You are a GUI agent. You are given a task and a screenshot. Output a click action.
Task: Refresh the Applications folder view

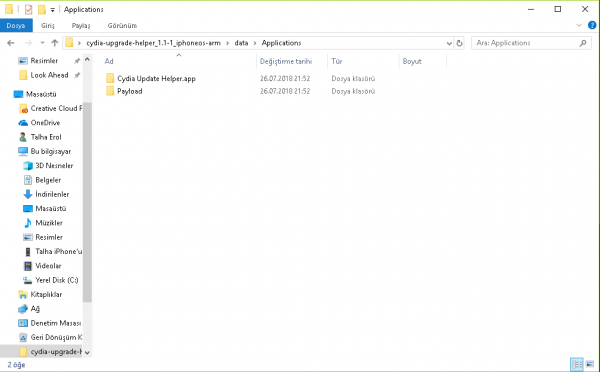click(x=459, y=43)
